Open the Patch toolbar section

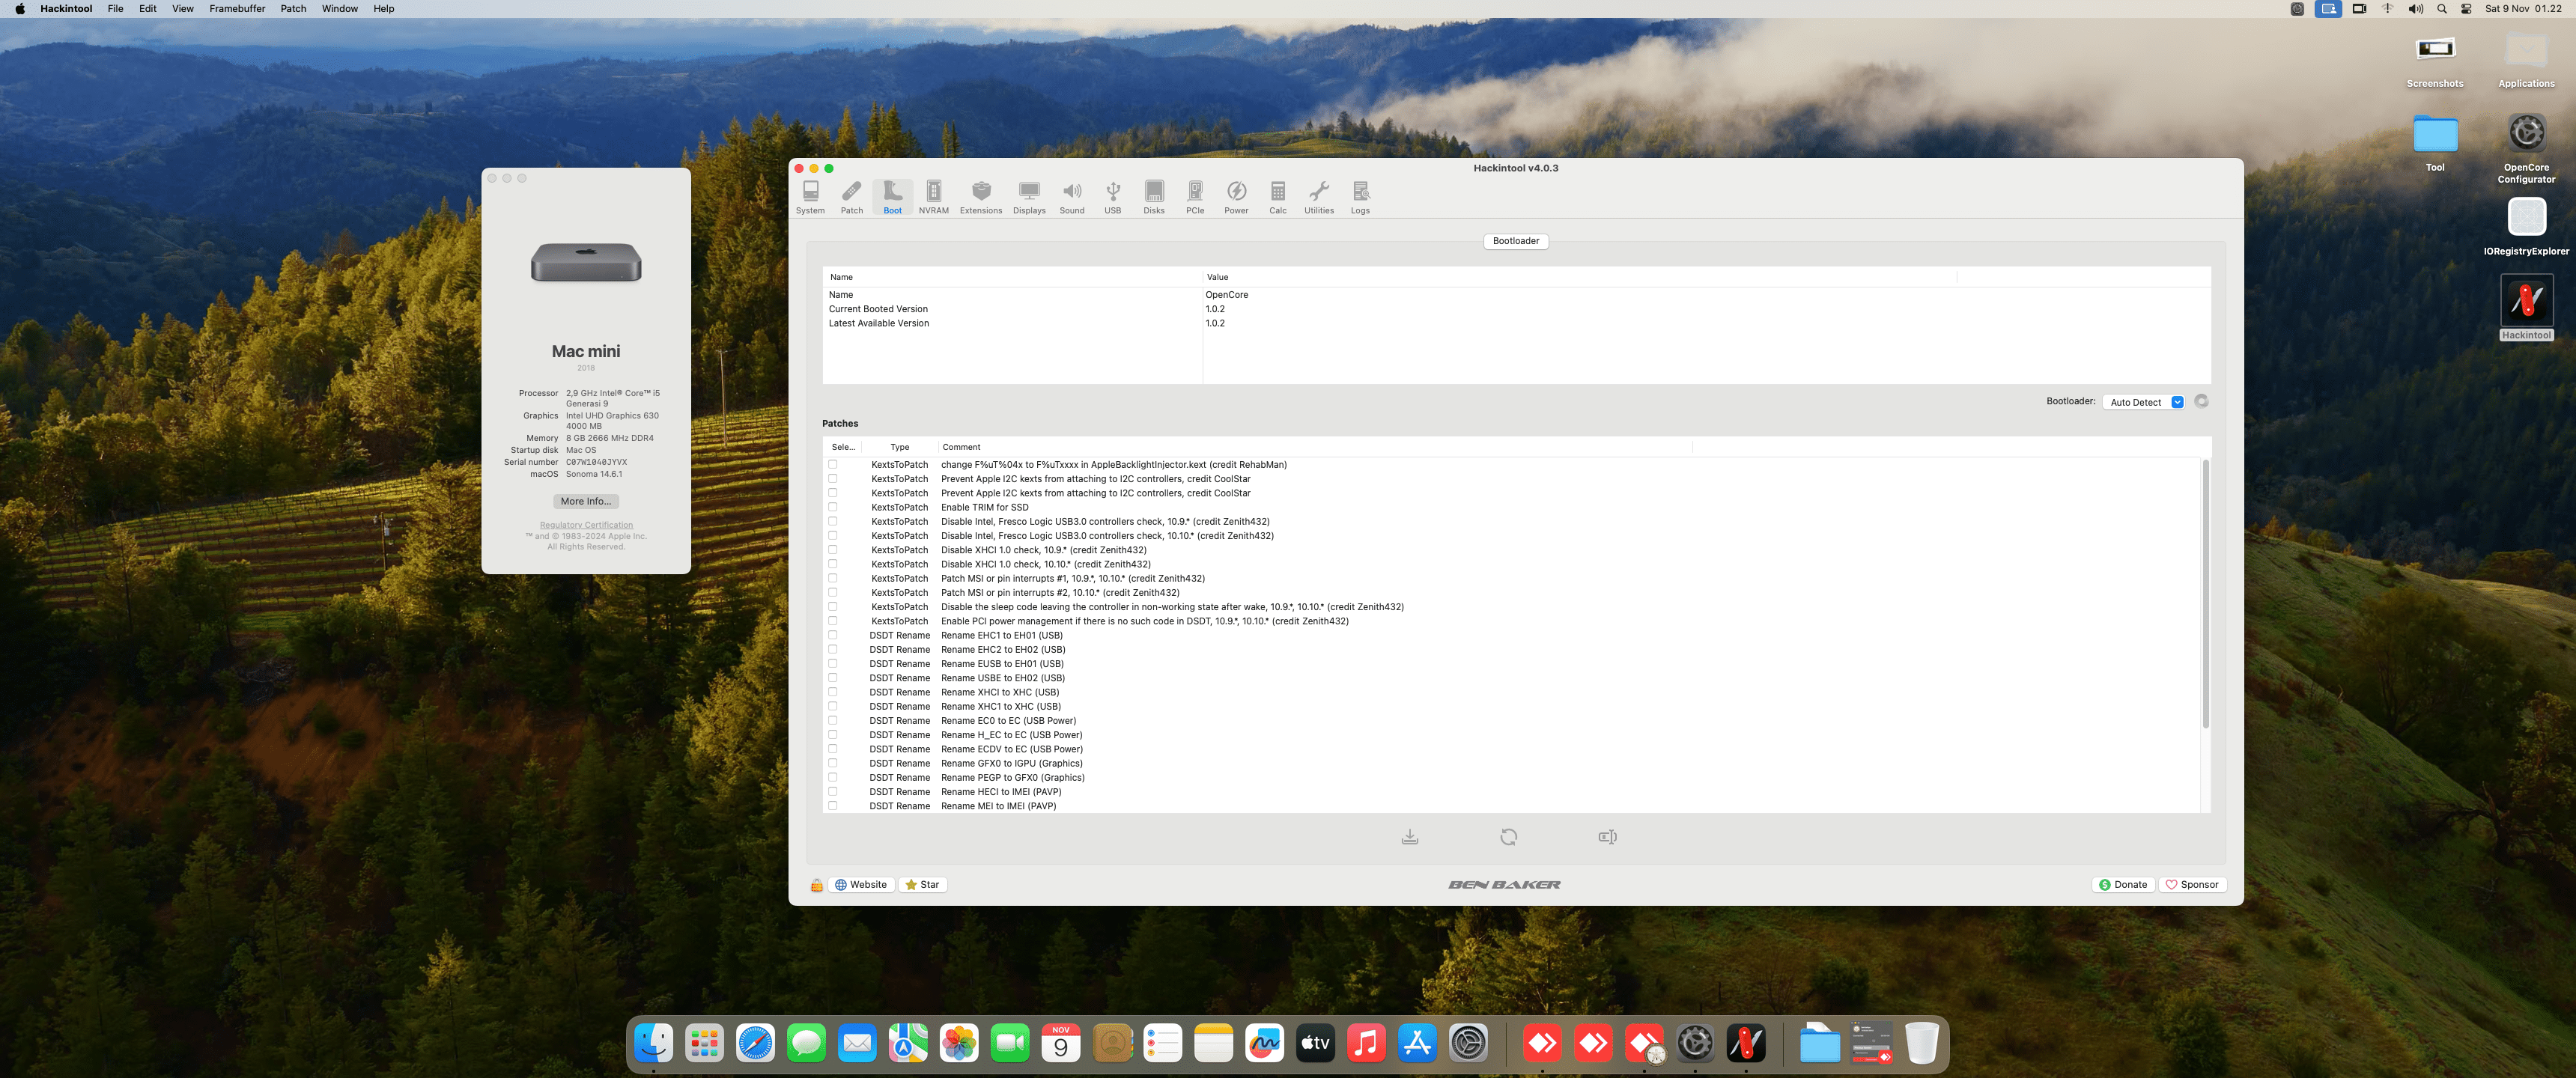(x=852, y=197)
